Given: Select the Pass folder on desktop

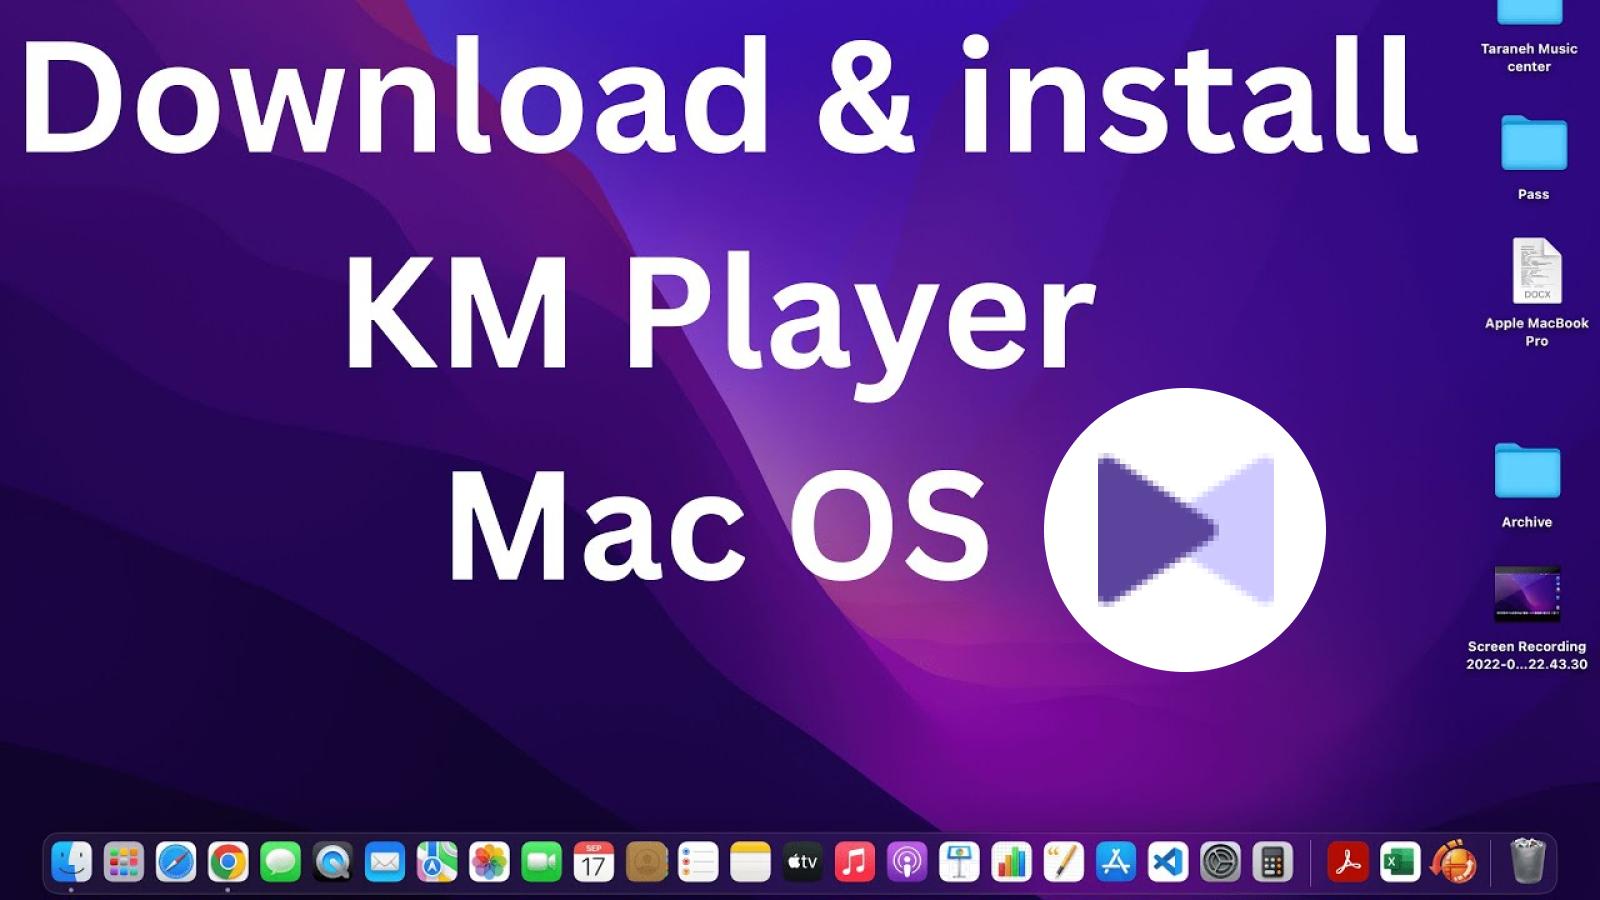Looking at the screenshot, I should coord(1533,145).
